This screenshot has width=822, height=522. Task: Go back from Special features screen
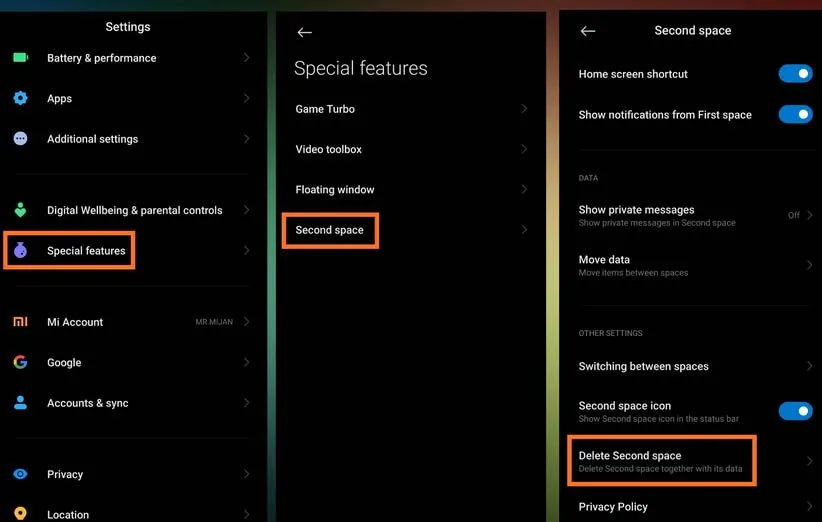coord(305,32)
